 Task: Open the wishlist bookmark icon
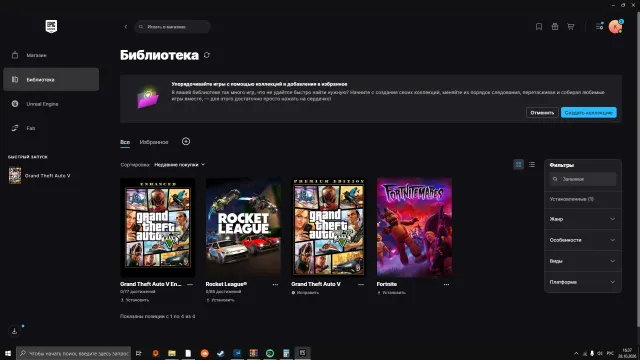[539, 27]
